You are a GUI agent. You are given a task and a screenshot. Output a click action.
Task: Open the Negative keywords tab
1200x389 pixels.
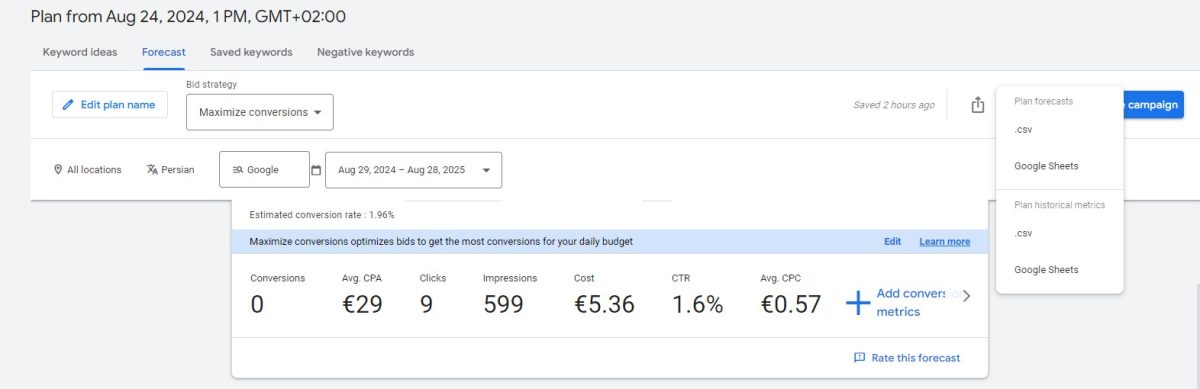point(365,52)
